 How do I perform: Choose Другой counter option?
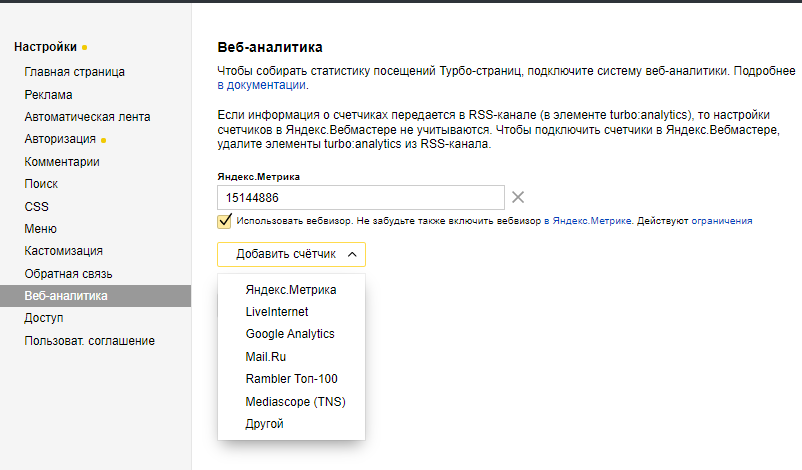point(265,424)
